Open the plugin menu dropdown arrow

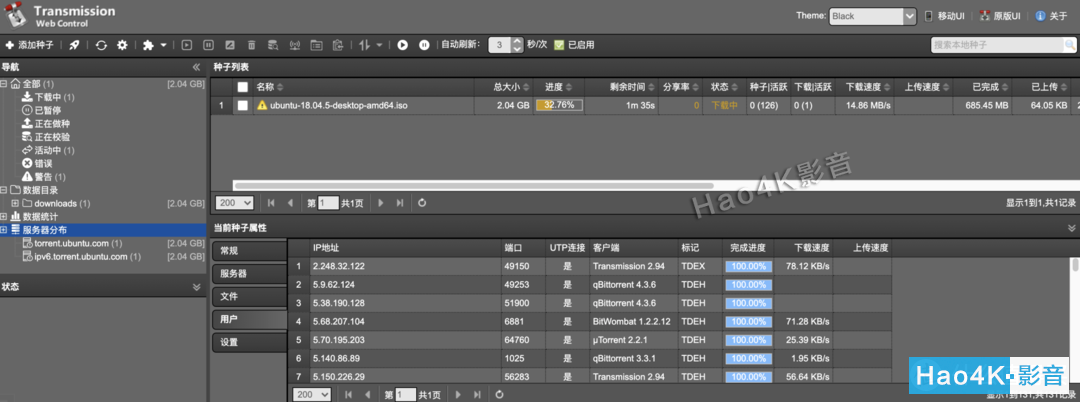(163, 45)
